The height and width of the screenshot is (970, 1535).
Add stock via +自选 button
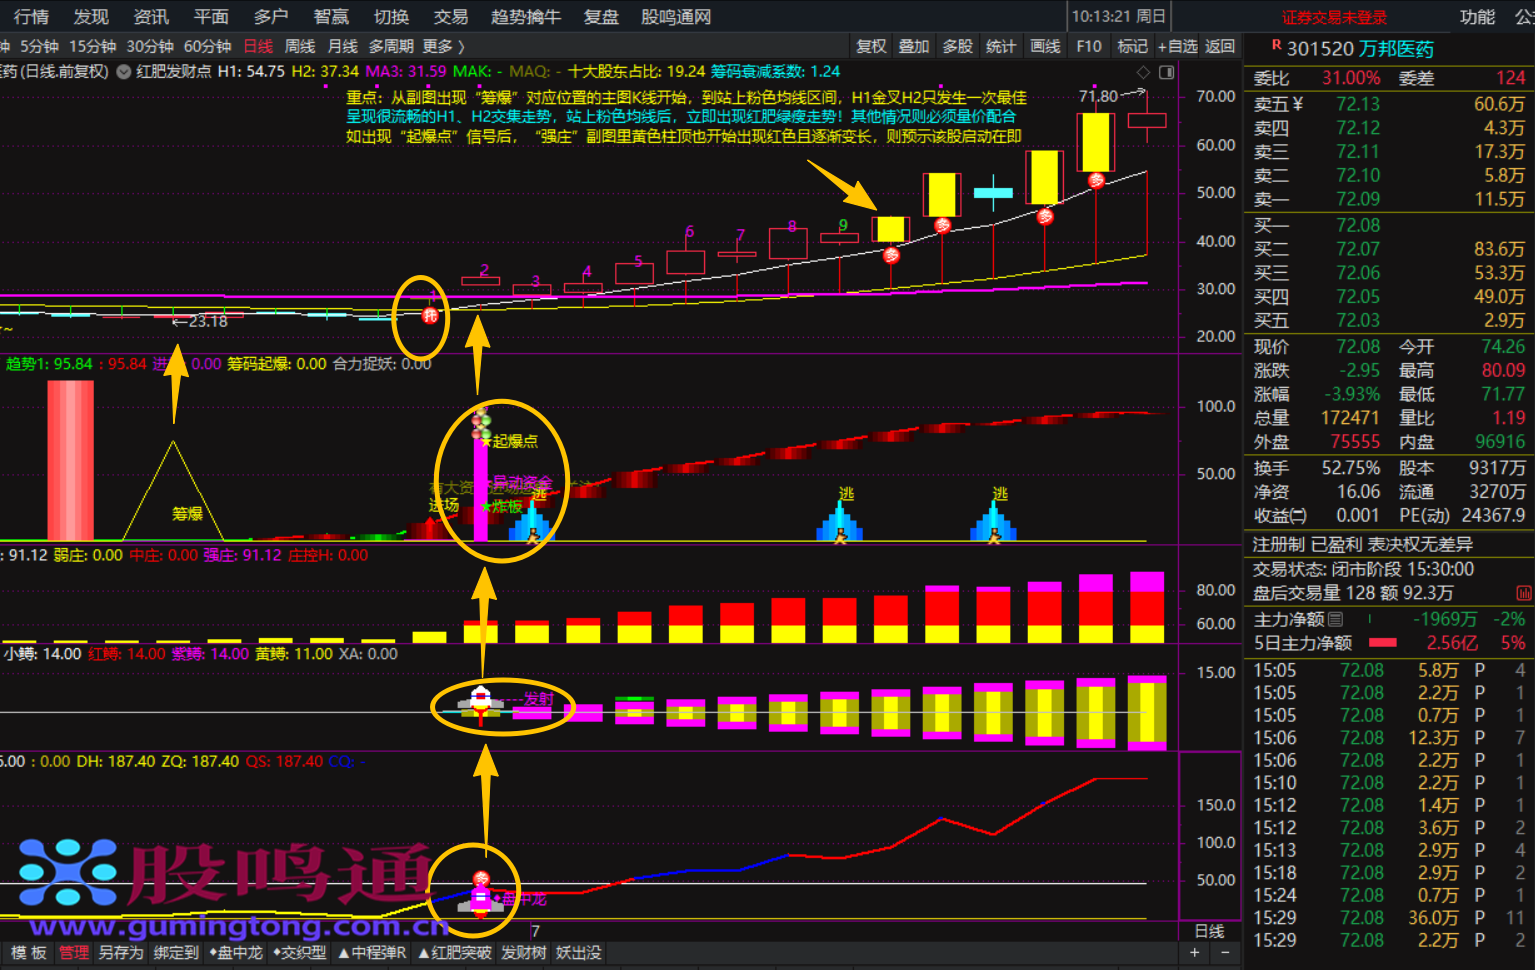(1177, 46)
